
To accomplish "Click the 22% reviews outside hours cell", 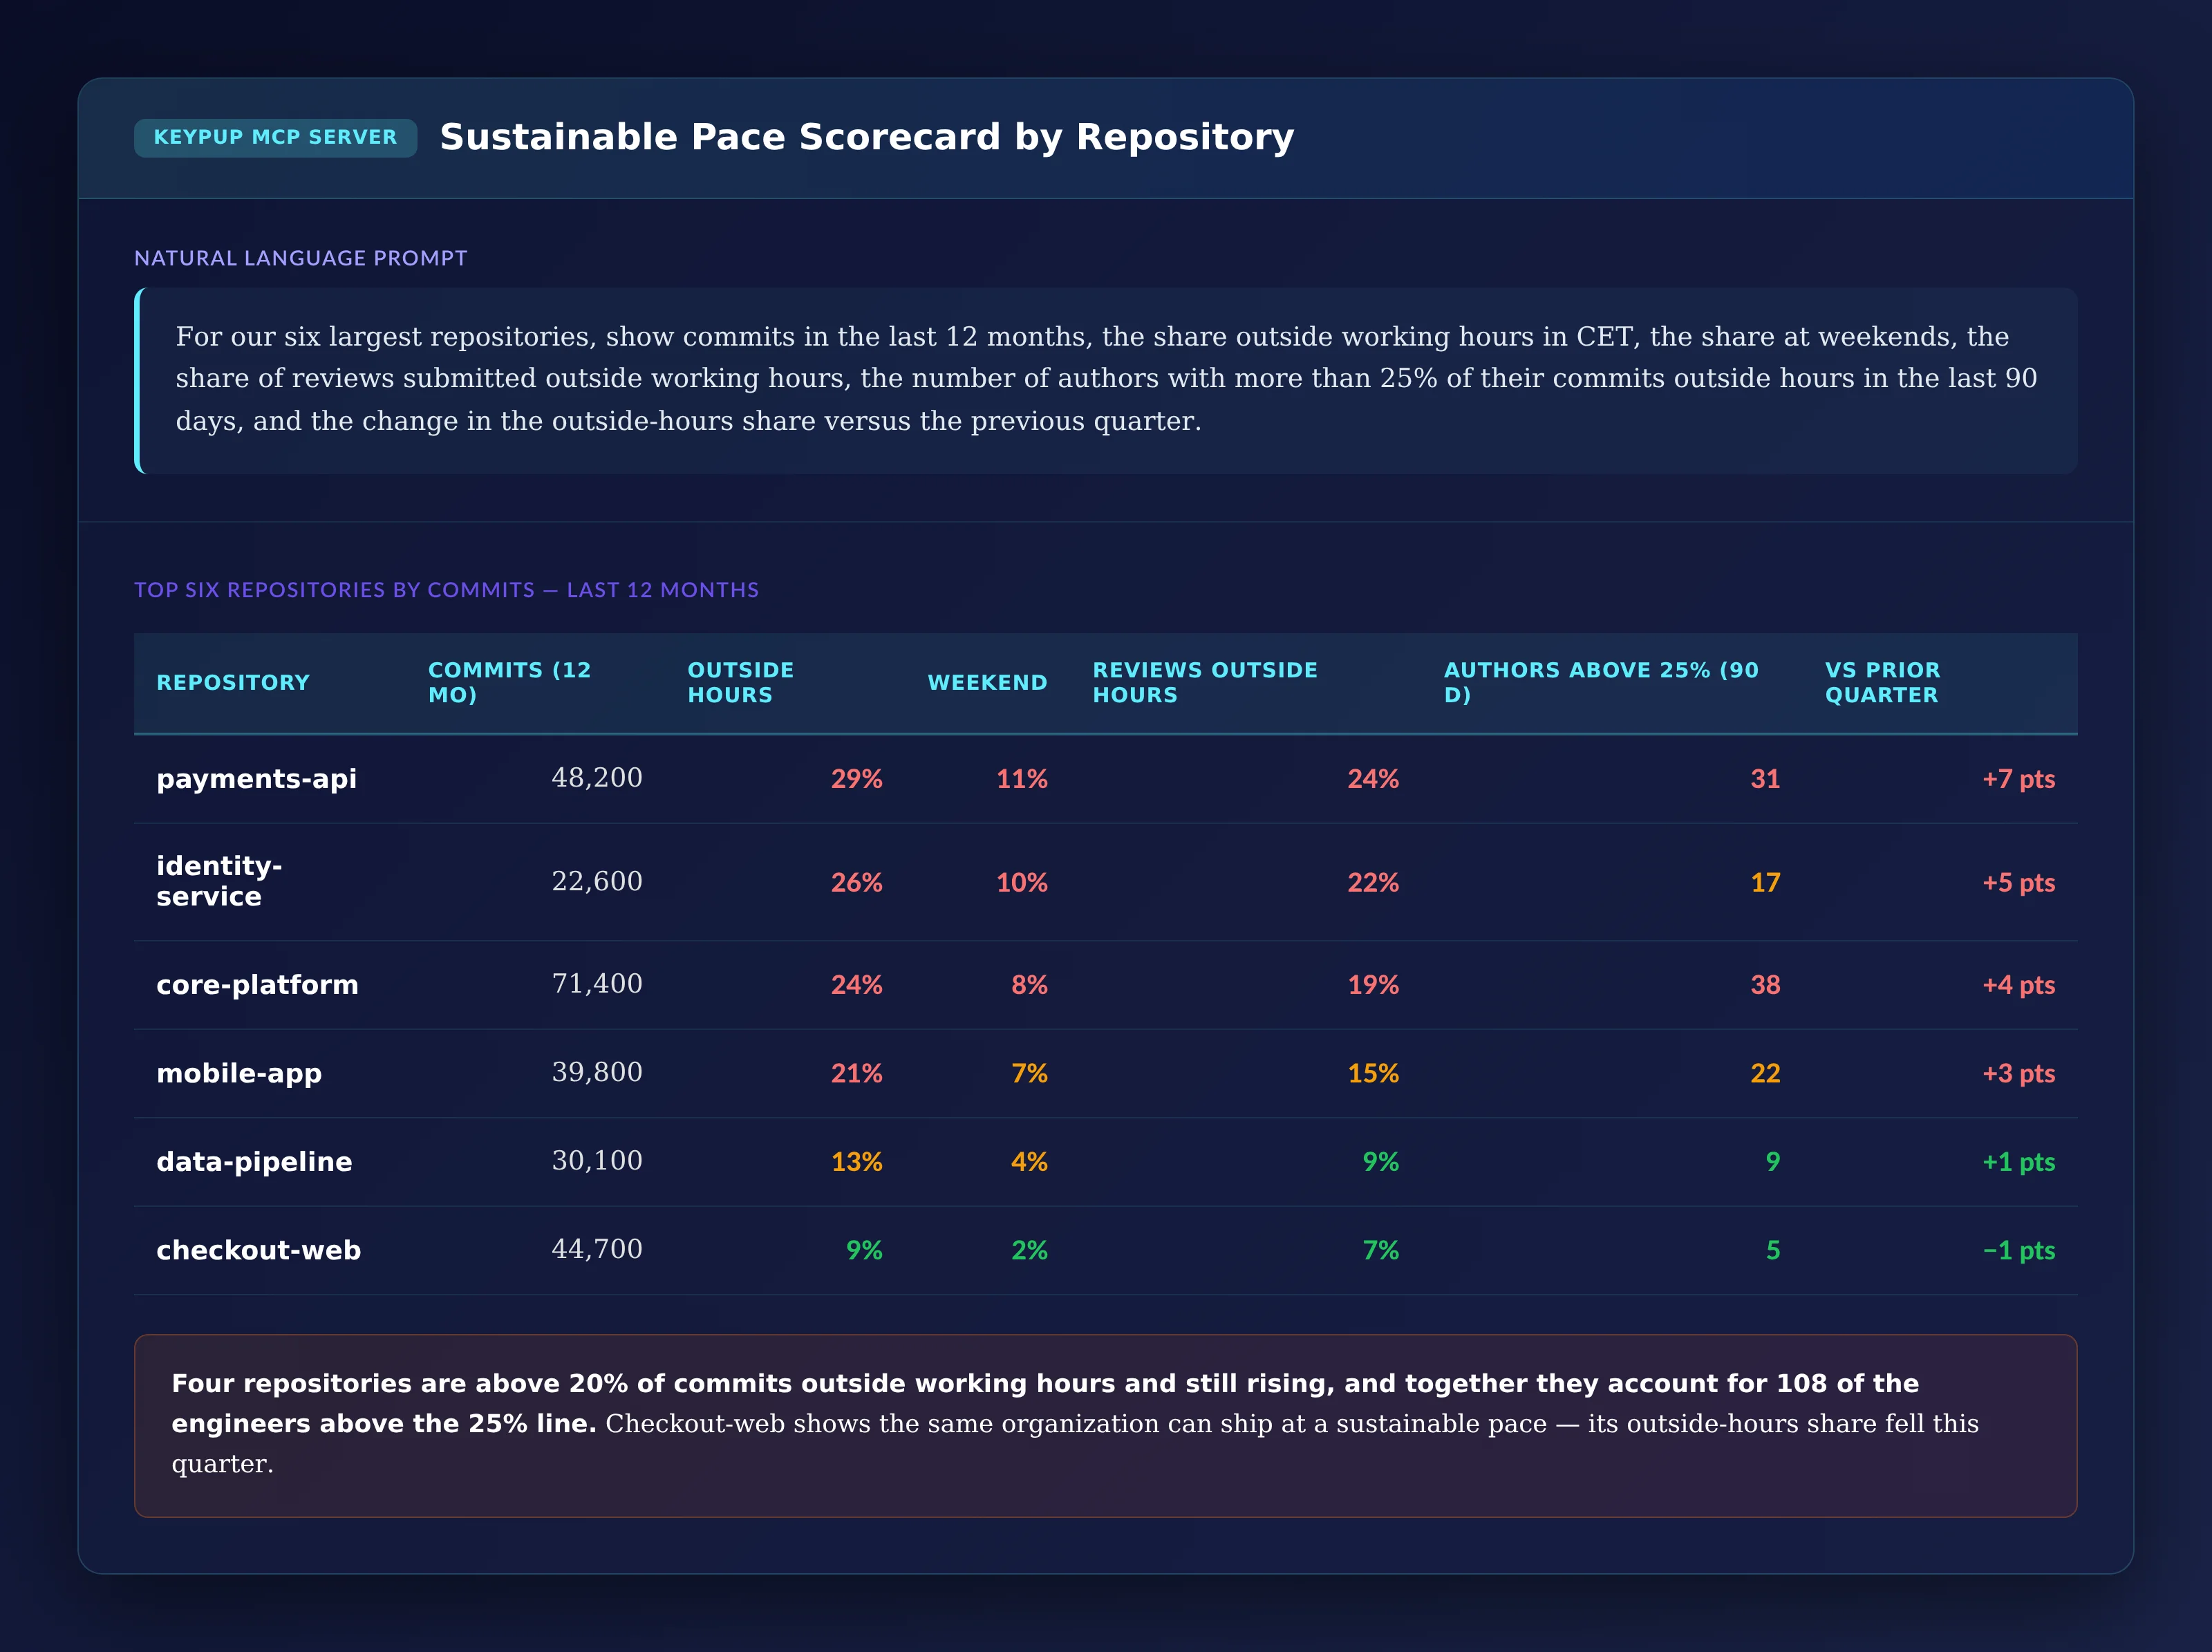I will coord(1373,882).
